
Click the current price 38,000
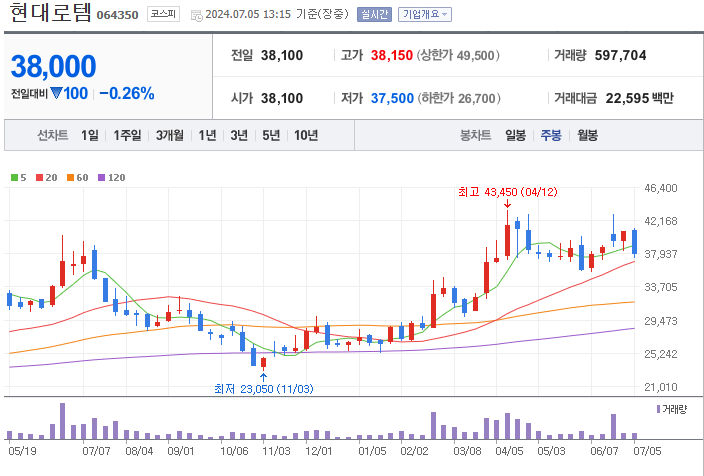tap(53, 66)
